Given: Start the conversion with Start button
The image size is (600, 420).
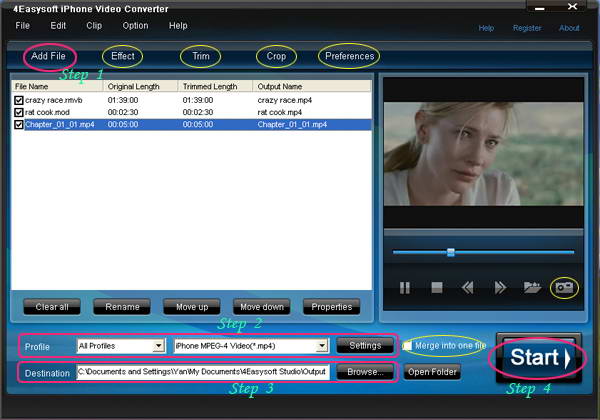Looking at the screenshot, I should [539, 358].
